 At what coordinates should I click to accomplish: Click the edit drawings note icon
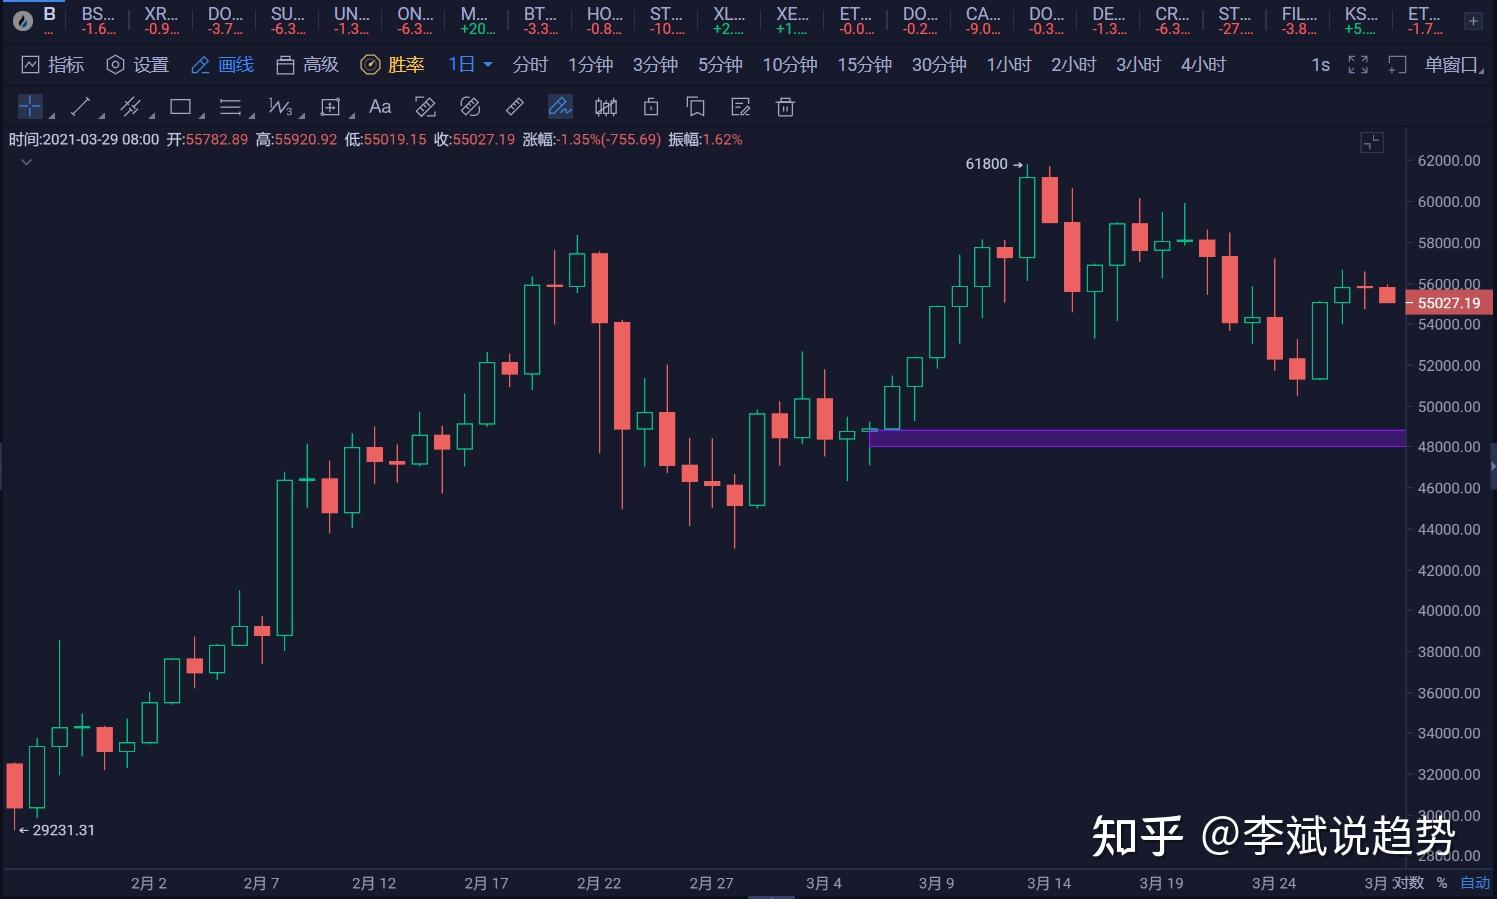pyautogui.click(x=741, y=107)
